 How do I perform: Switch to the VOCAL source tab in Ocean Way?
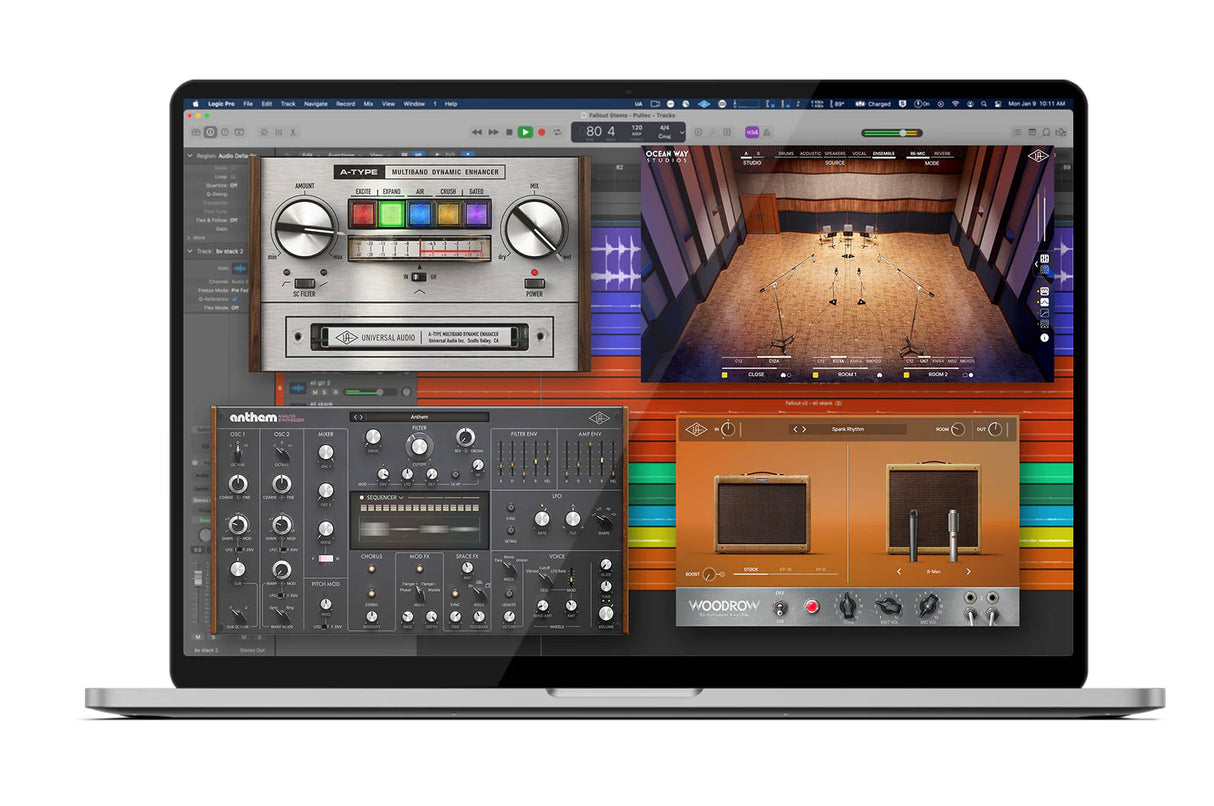(x=859, y=153)
